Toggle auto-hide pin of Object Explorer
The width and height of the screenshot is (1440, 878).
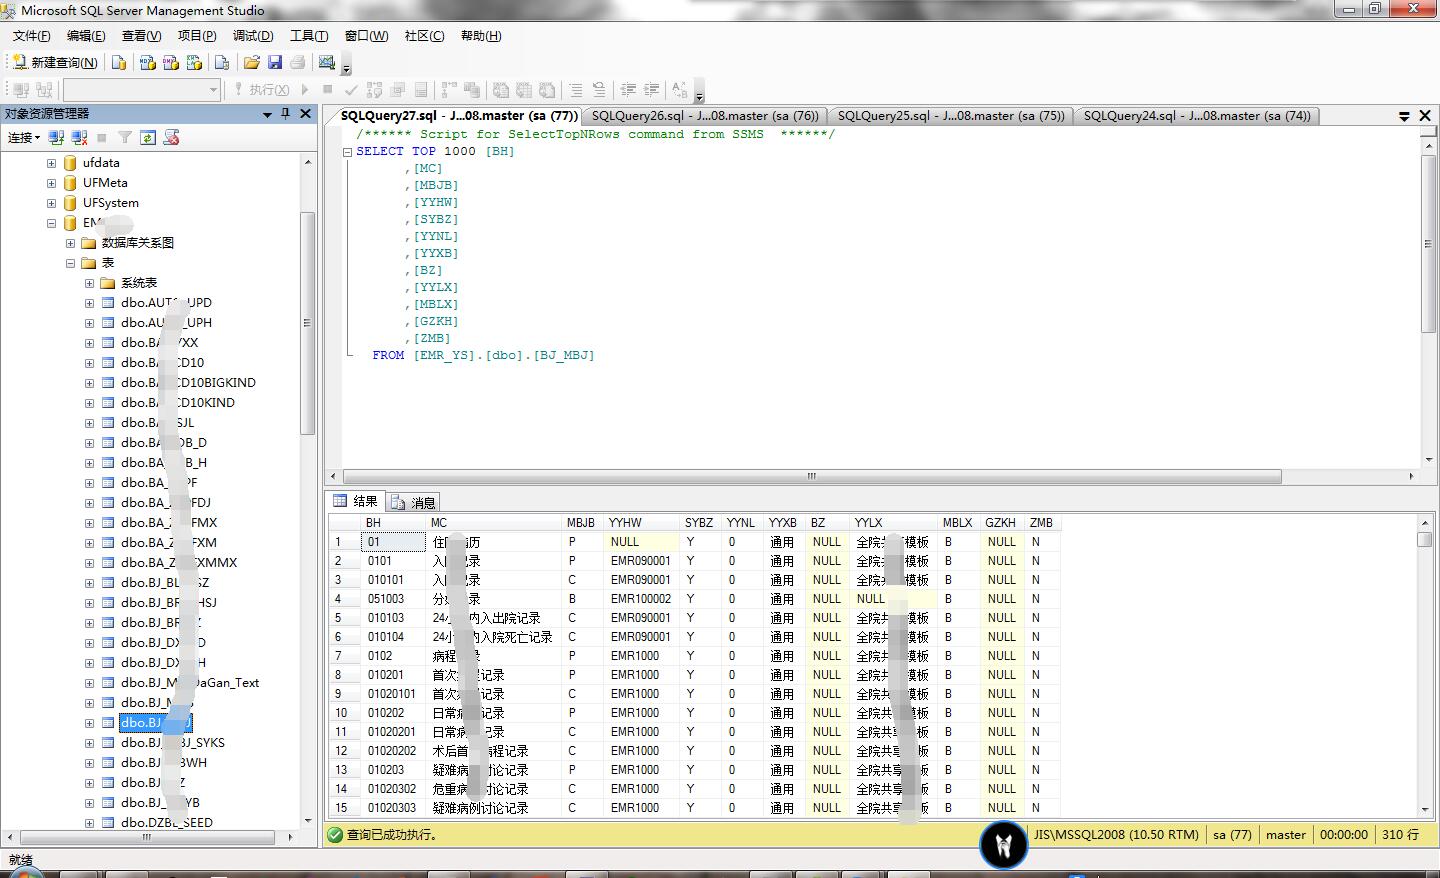coord(286,114)
